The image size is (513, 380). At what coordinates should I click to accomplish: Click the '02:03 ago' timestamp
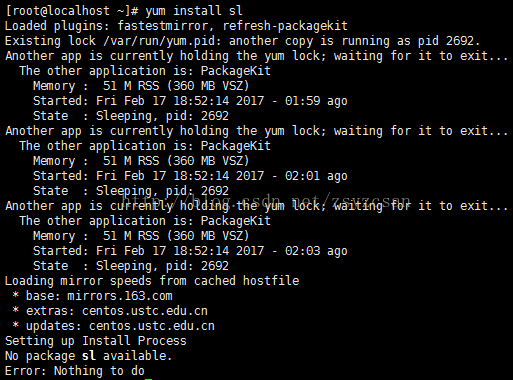(316, 251)
